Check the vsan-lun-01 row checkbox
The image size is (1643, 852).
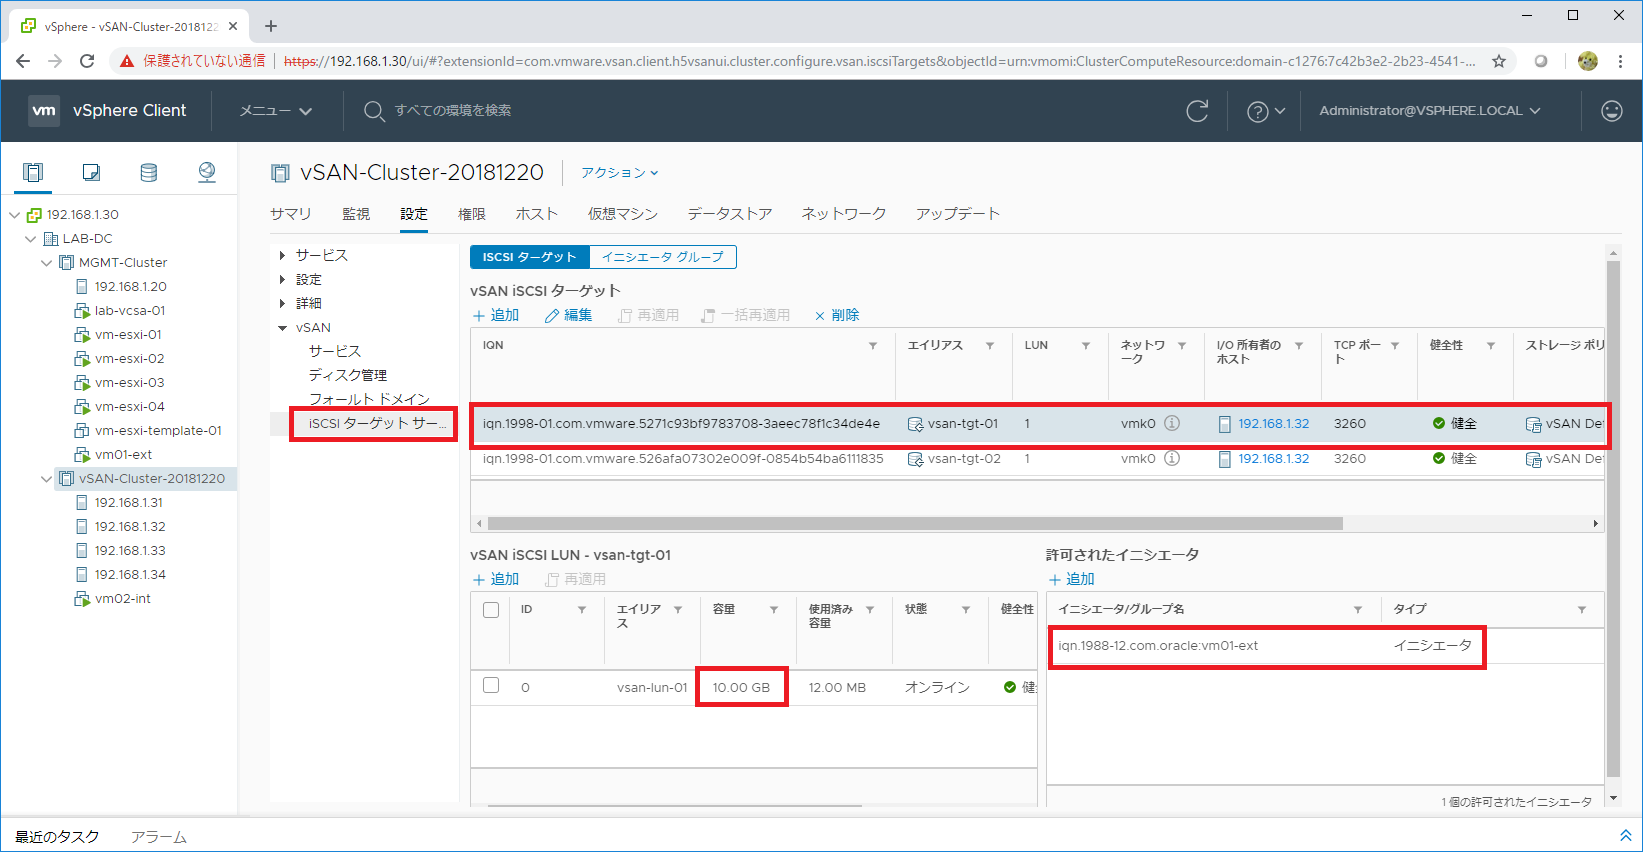(x=491, y=686)
